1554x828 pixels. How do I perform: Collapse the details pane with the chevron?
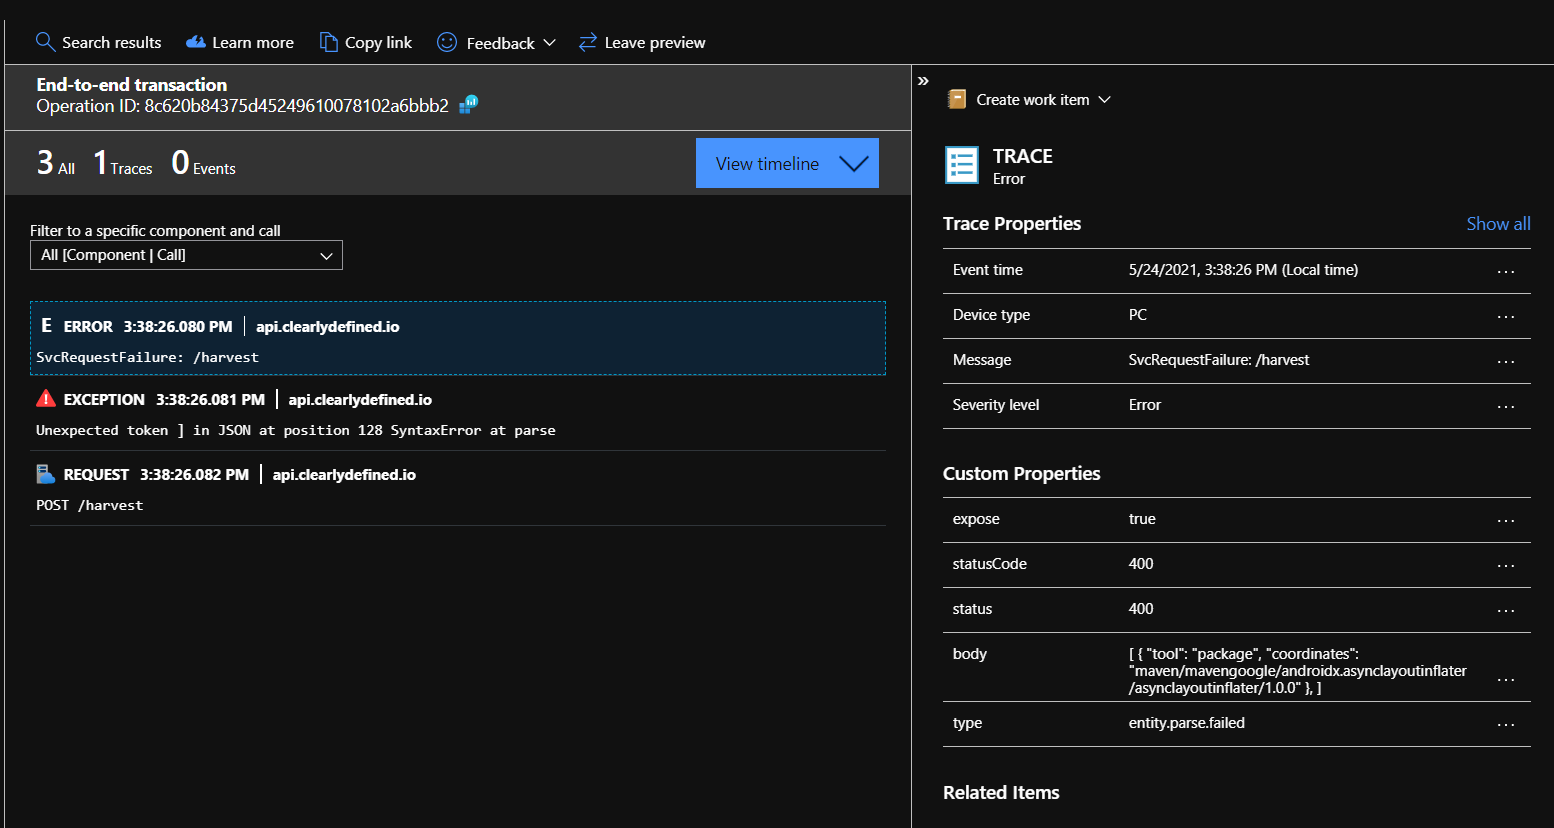coord(922,81)
